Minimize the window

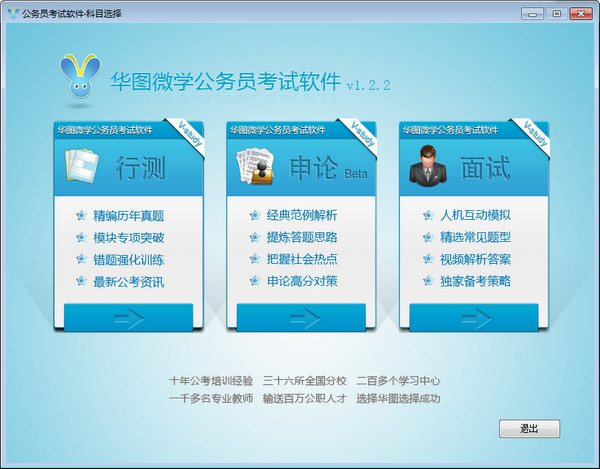(532, 14)
